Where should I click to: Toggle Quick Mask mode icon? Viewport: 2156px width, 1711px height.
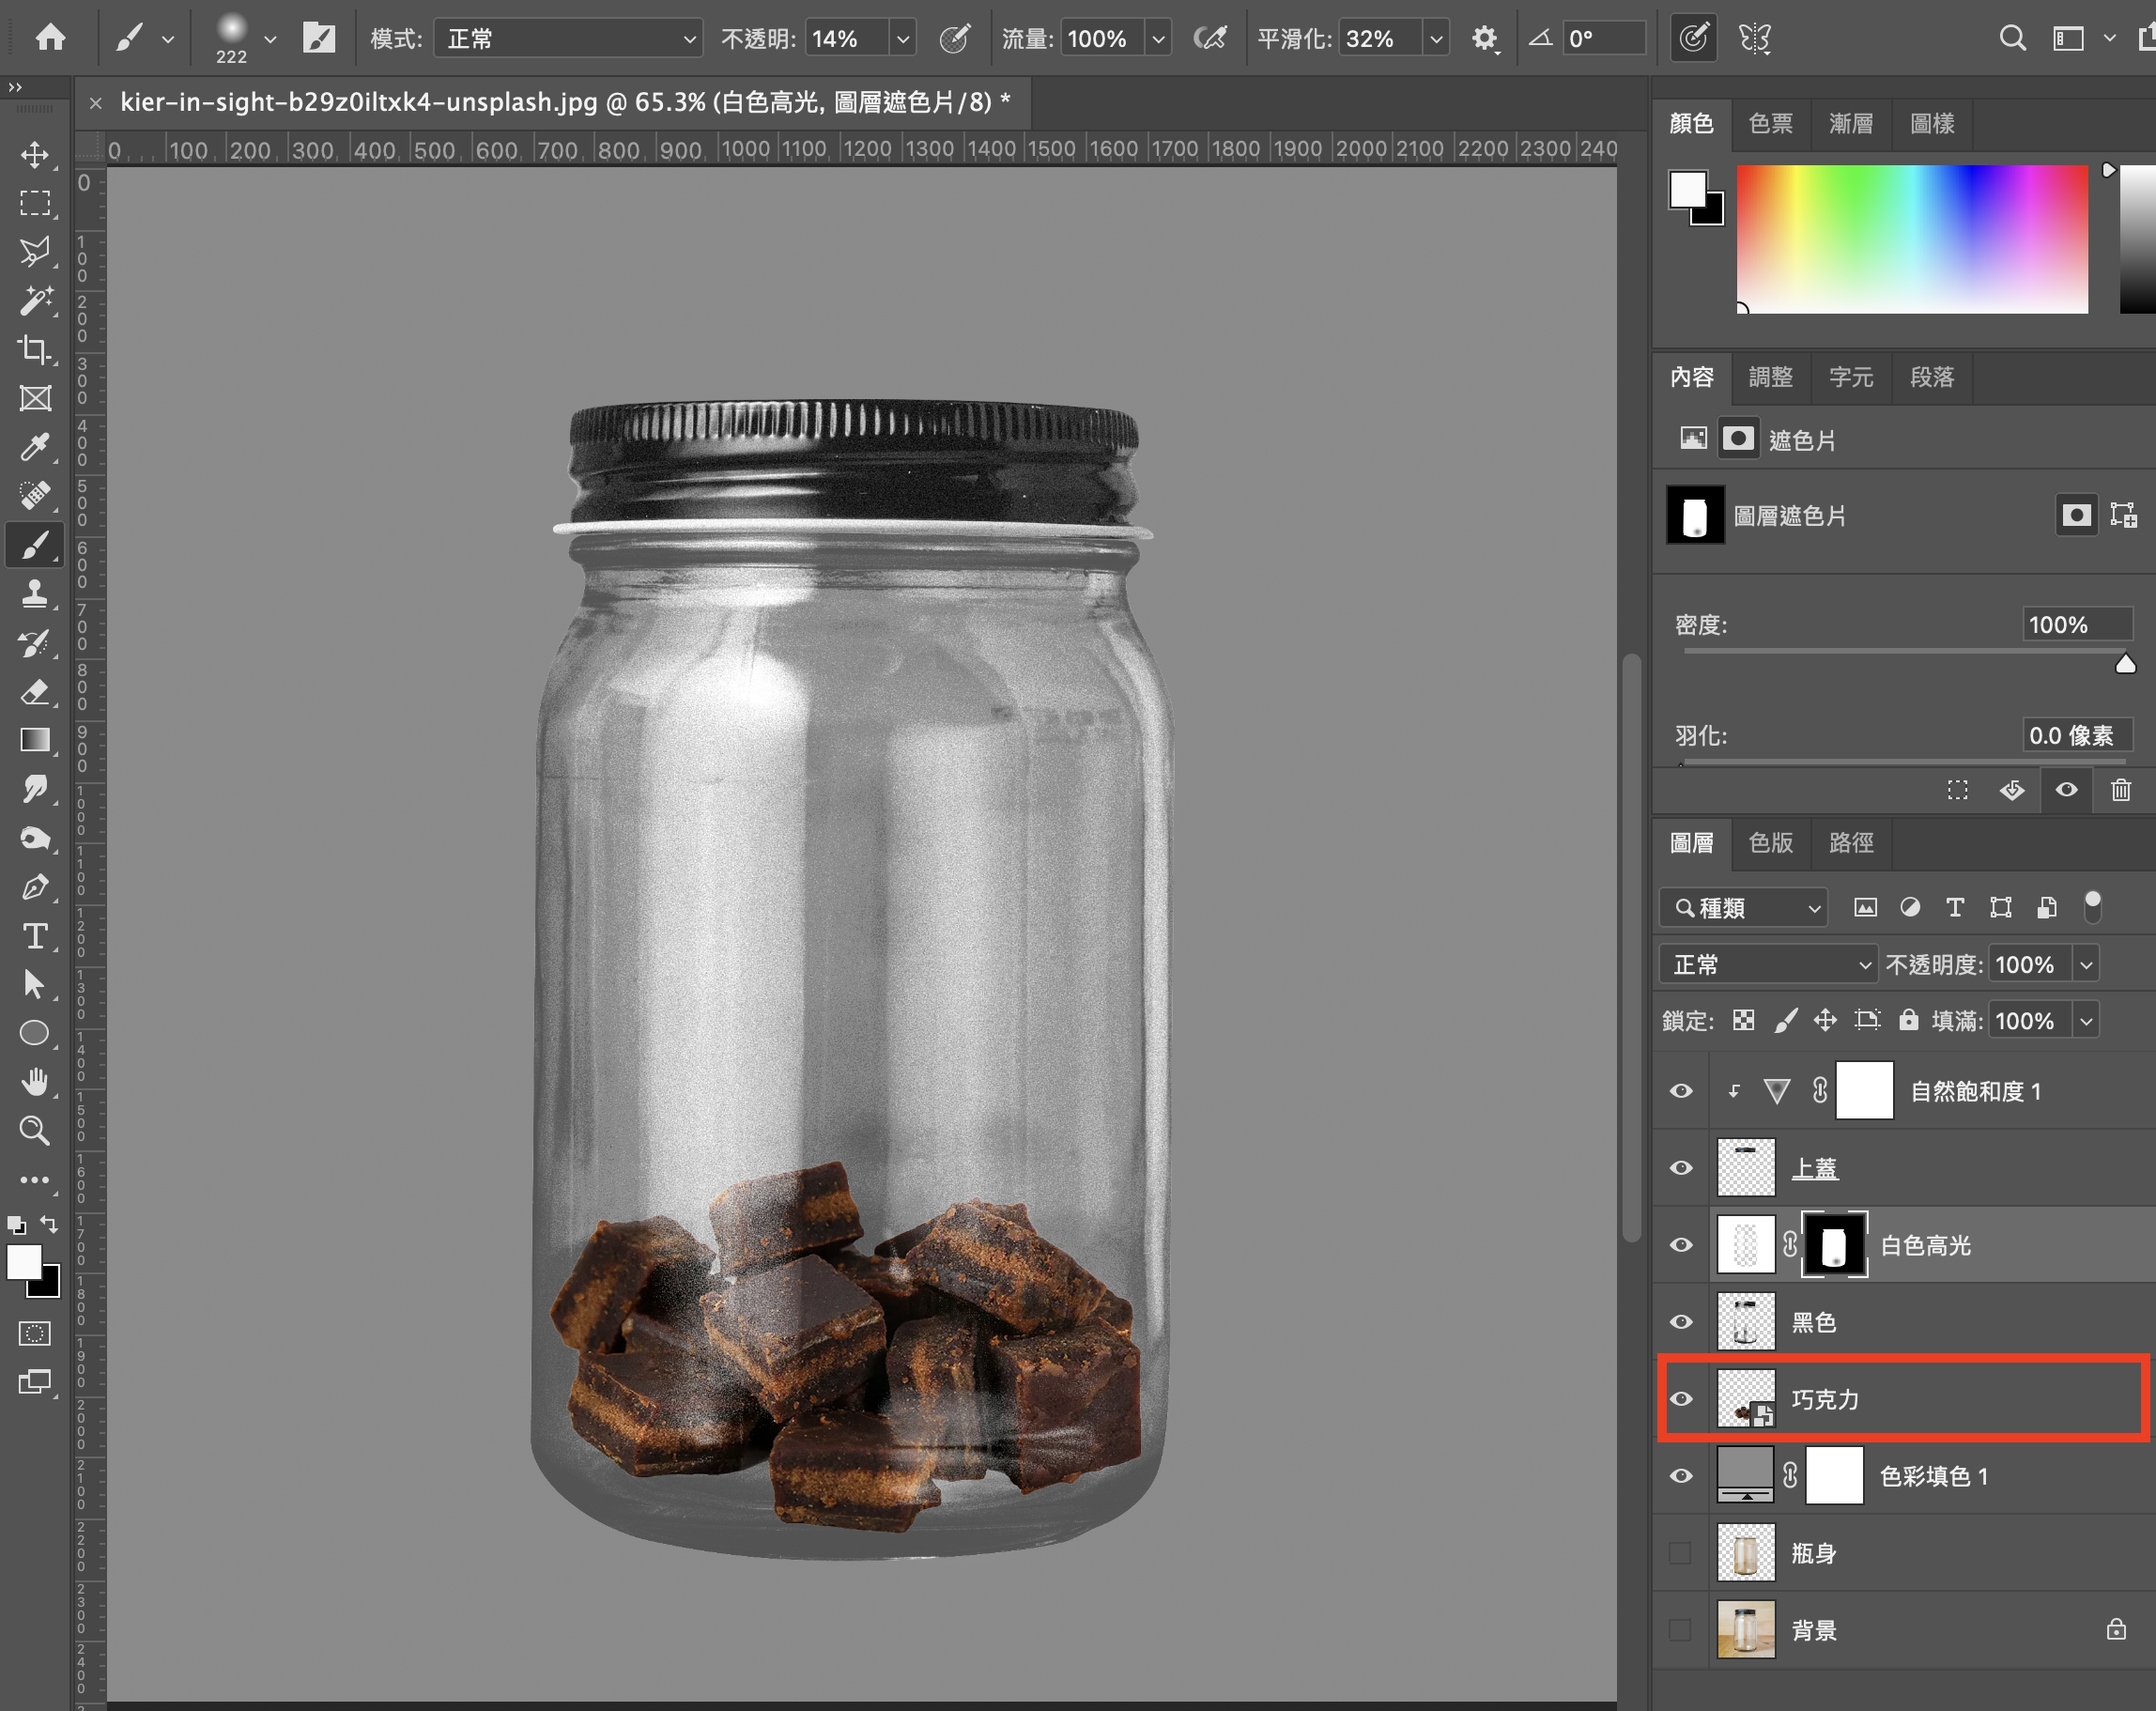coord(35,1333)
